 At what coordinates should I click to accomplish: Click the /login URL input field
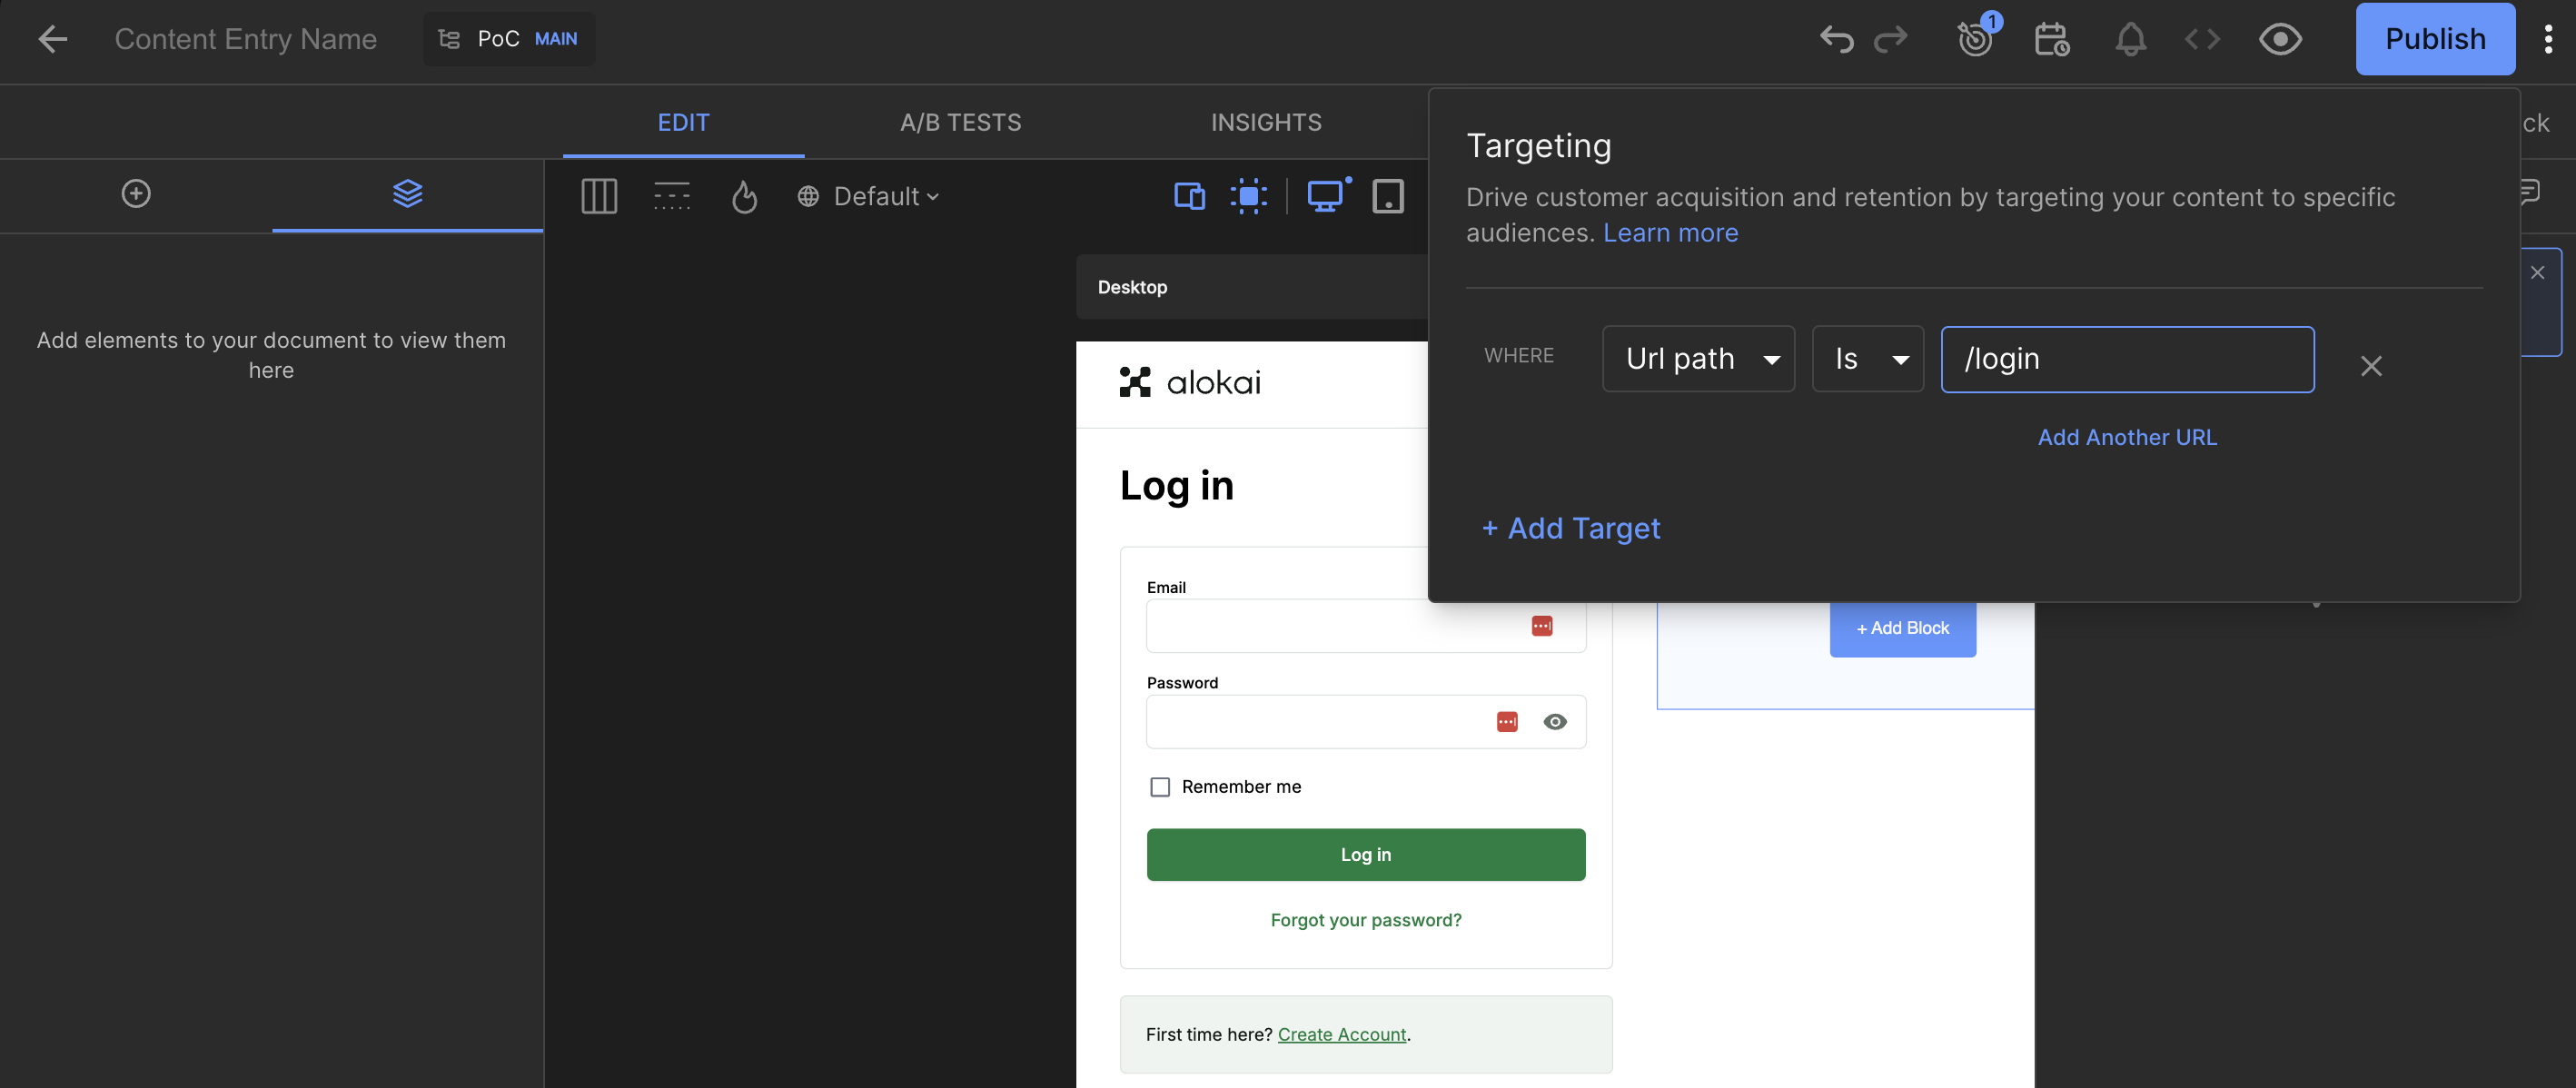(x=2127, y=359)
